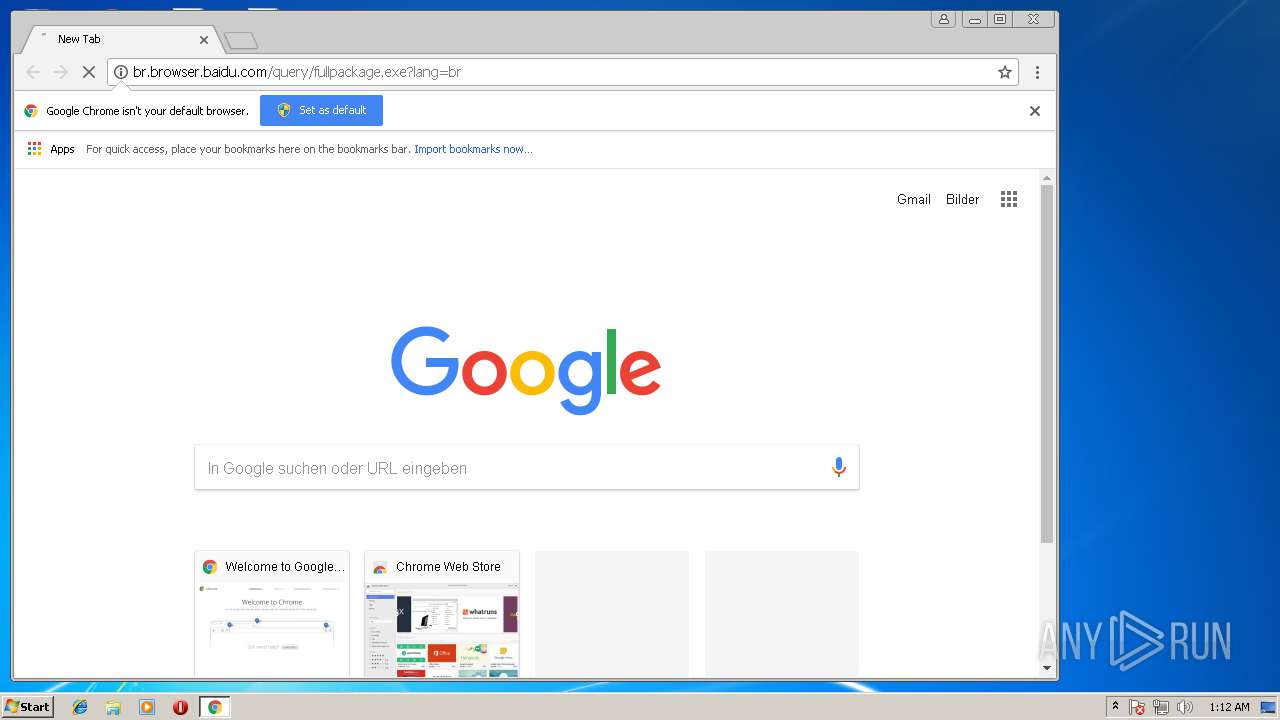Viewport: 1280px width, 720px height.
Task: Start voice search with the microphone
Action: pos(839,467)
